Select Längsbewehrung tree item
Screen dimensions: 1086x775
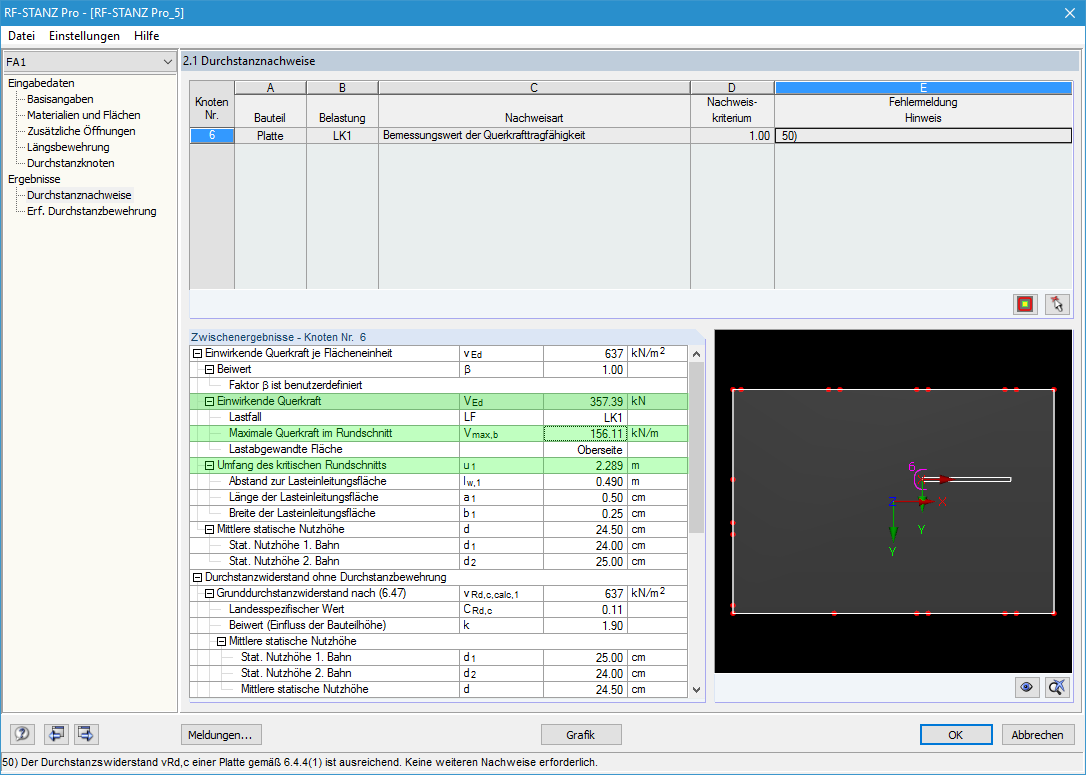[x=68, y=147]
